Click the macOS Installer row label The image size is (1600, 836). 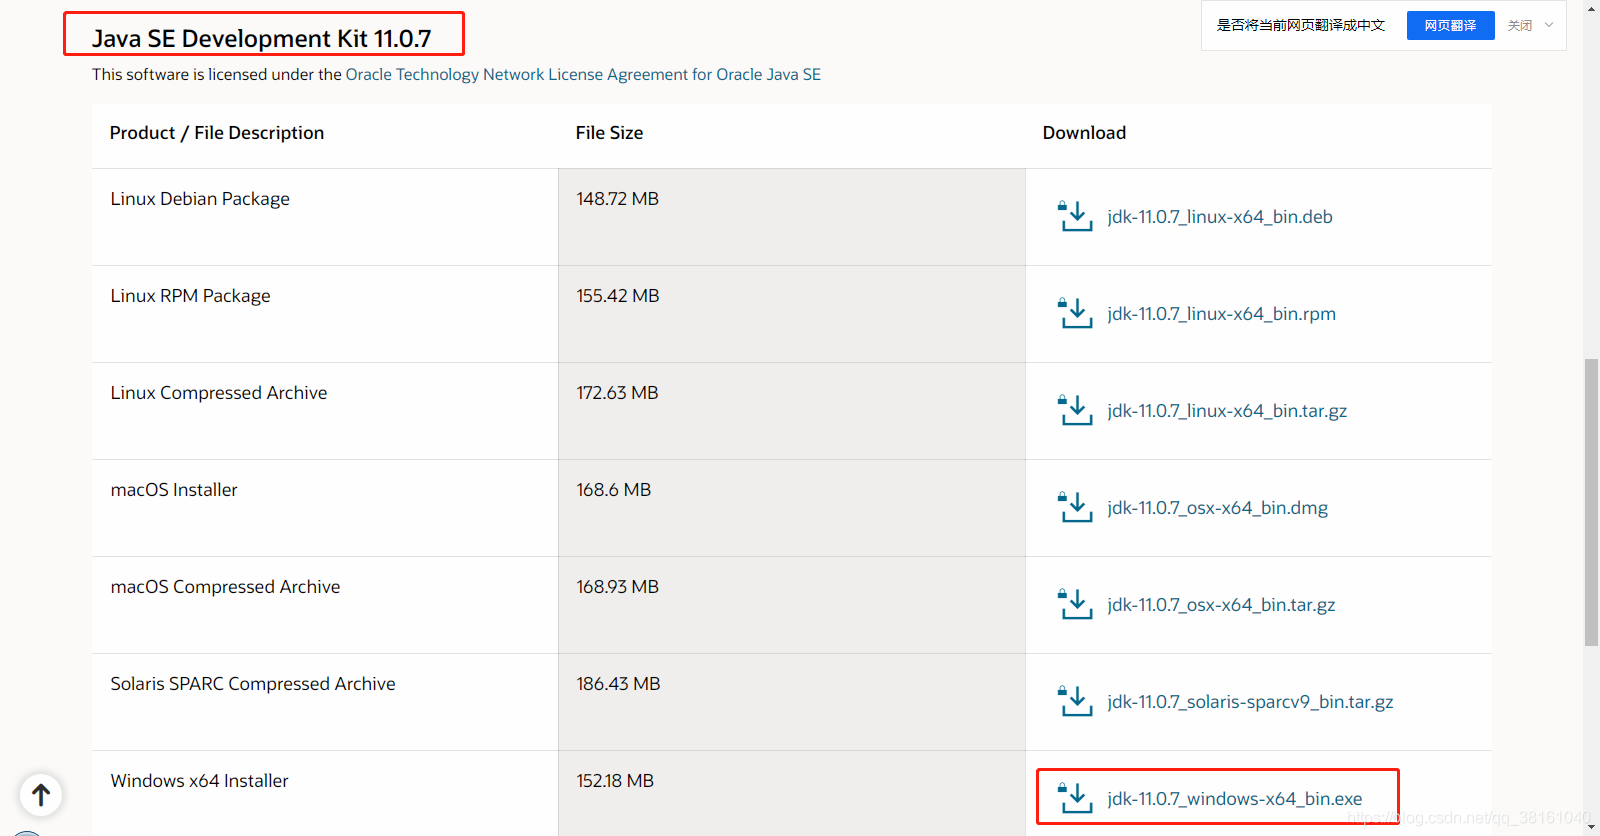(x=174, y=490)
